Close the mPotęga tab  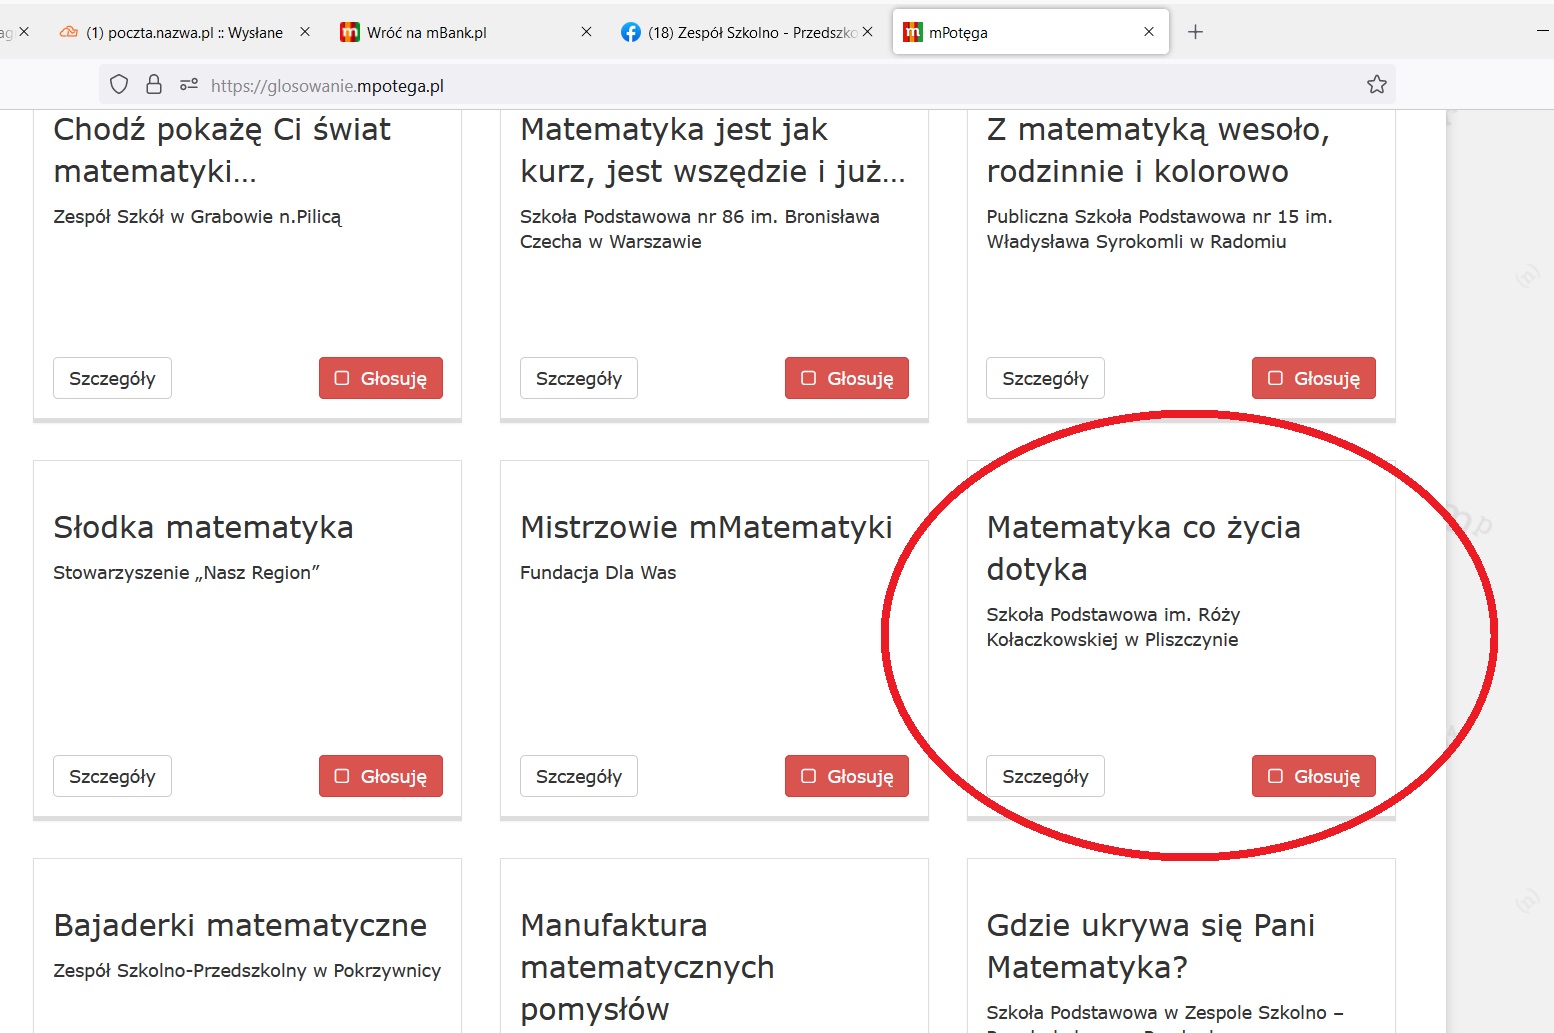click(1149, 32)
